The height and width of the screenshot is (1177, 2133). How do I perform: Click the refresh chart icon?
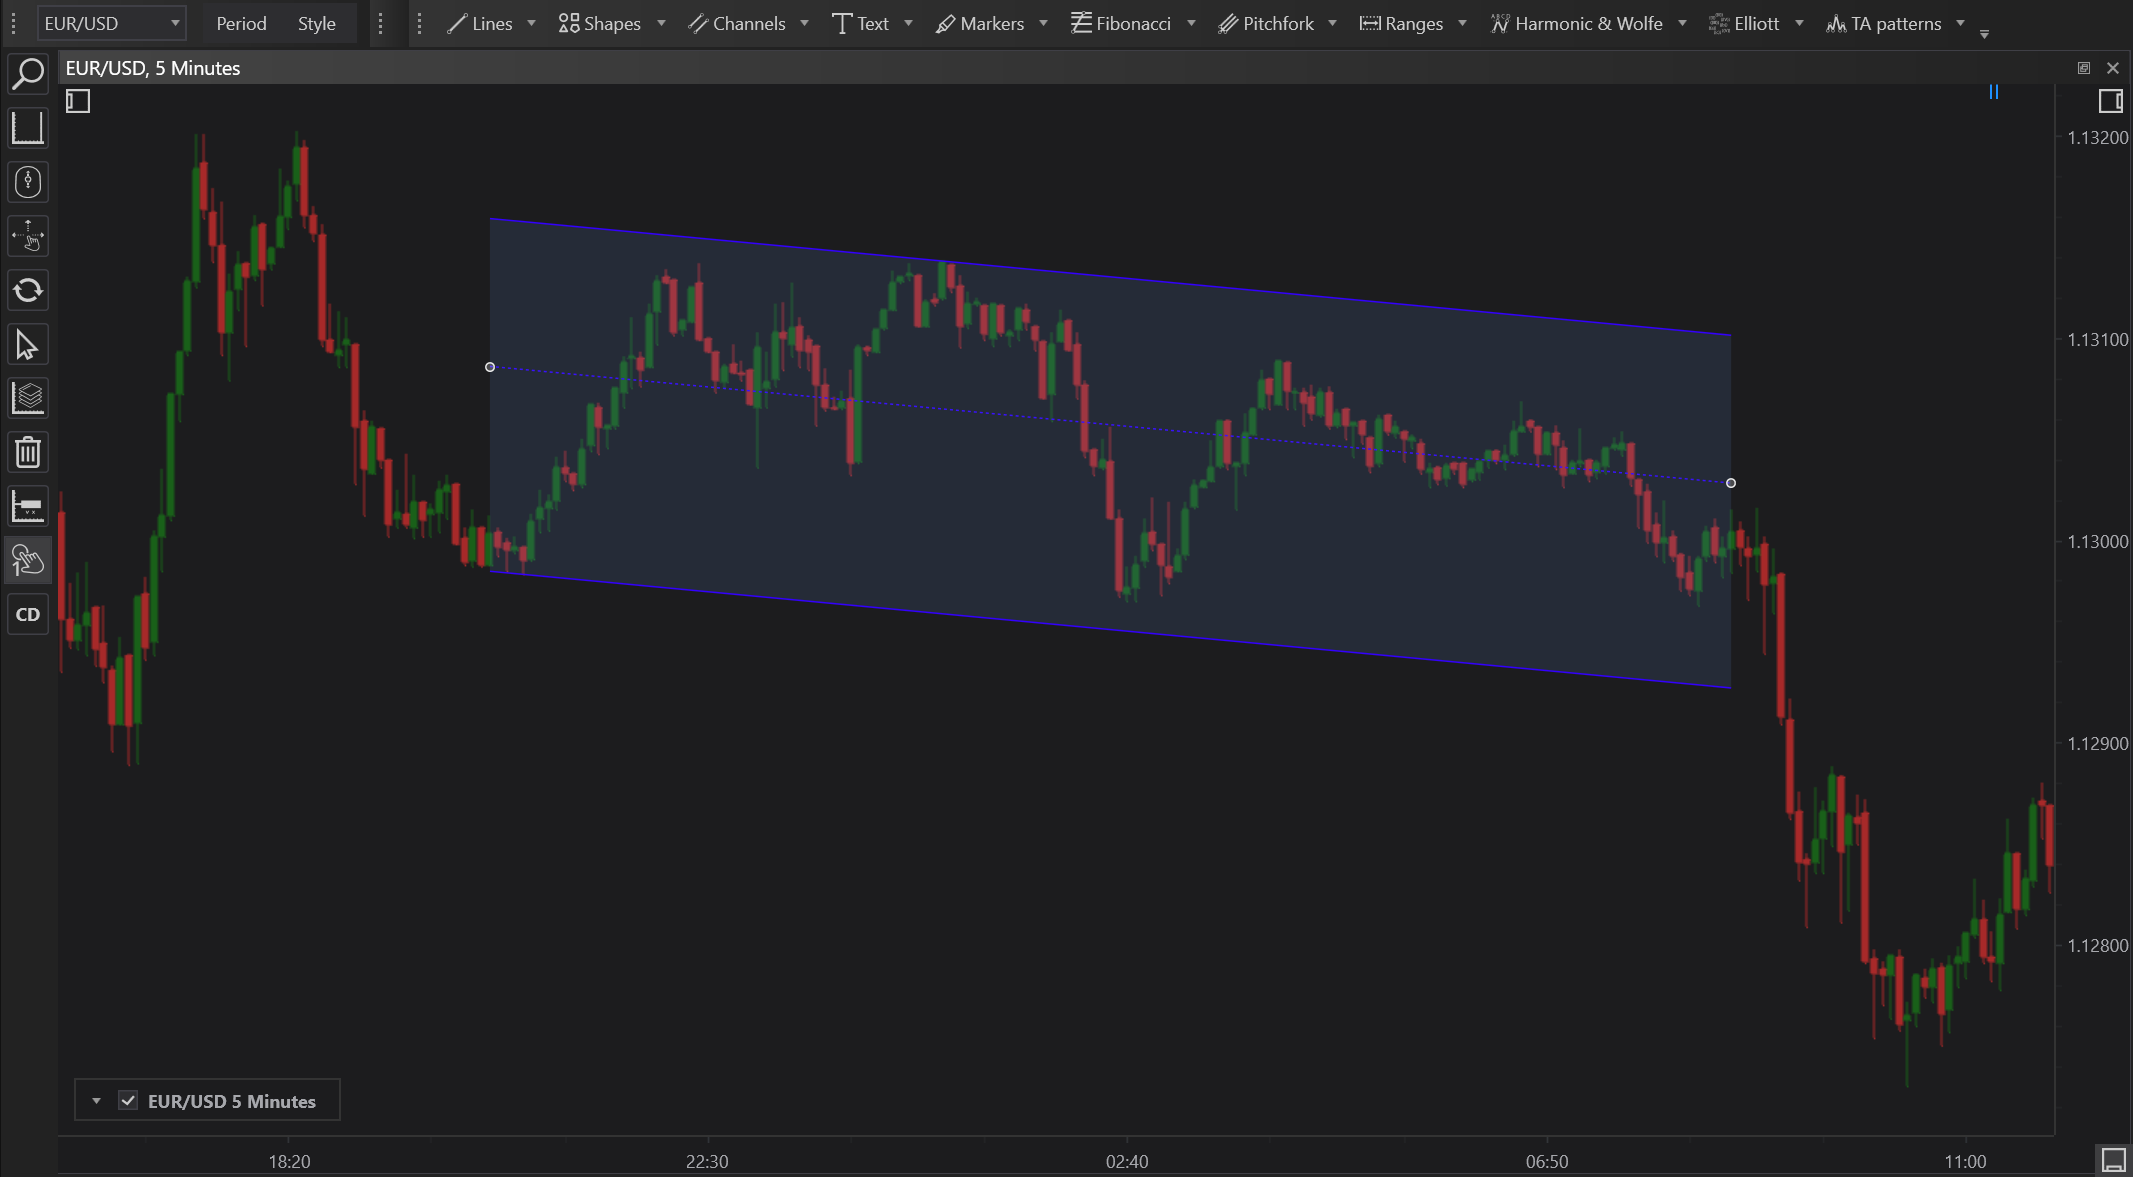tap(28, 290)
